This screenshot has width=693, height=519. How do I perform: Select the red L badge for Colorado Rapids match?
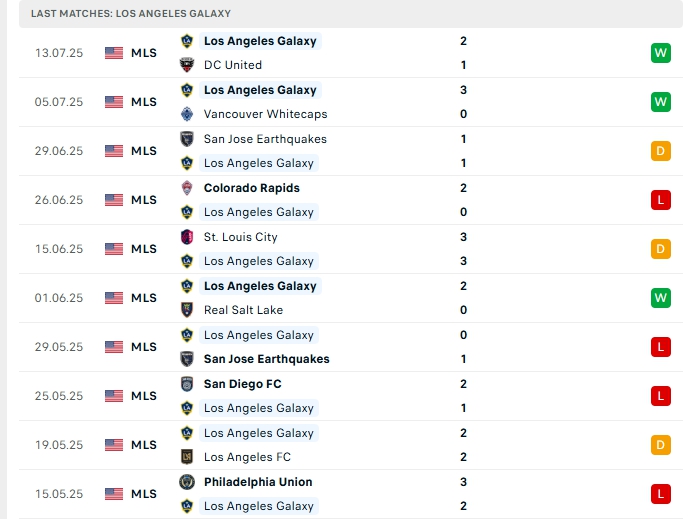[x=660, y=200]
